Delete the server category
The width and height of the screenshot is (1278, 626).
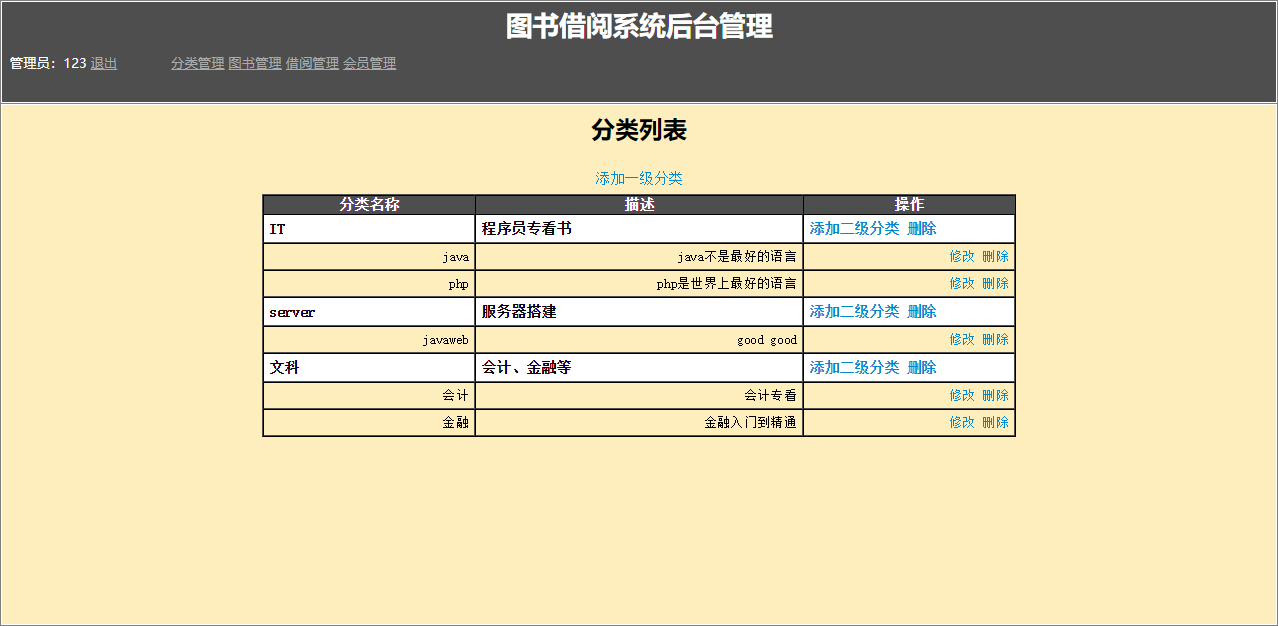click(x=922, y=312)
